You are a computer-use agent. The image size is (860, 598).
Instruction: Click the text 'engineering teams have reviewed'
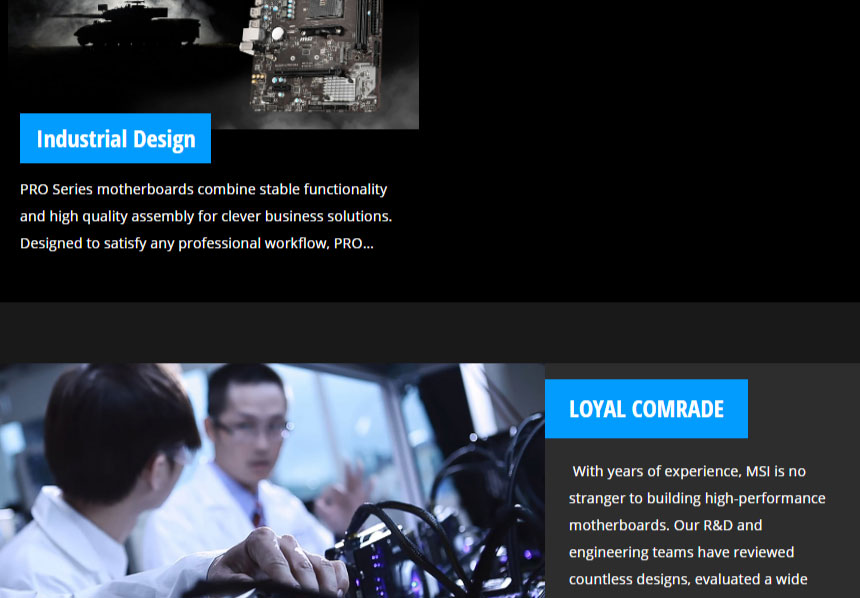(681, 552)
